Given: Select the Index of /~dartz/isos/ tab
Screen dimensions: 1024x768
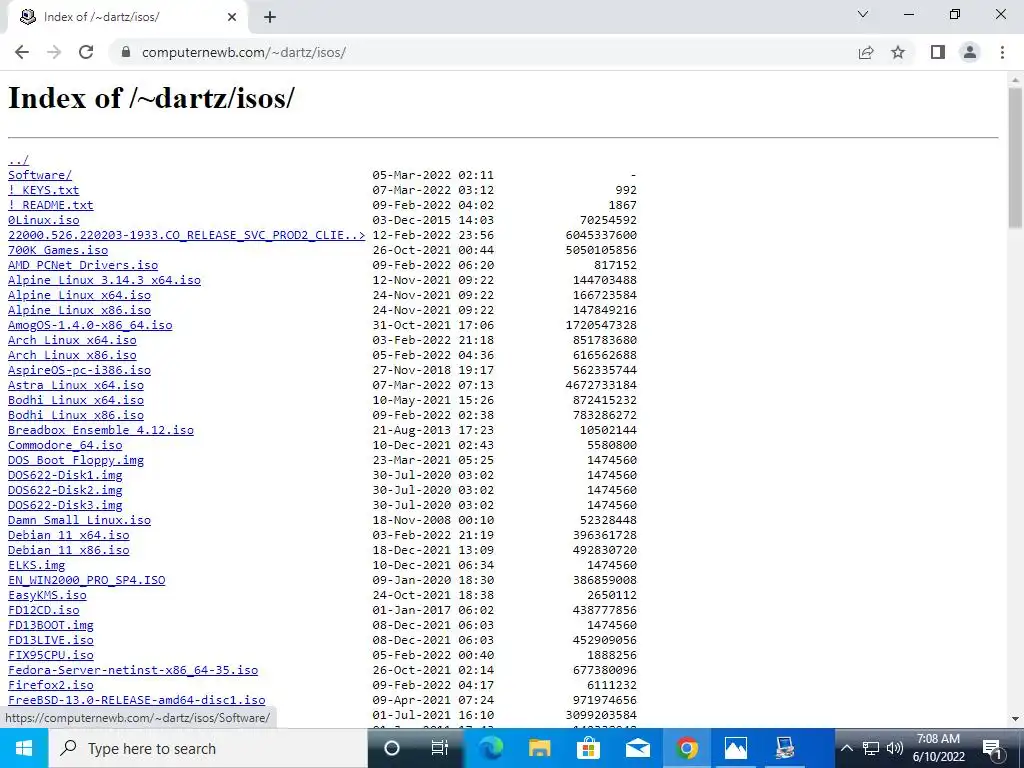Looking at the screenshot, I should pos(128,17).
